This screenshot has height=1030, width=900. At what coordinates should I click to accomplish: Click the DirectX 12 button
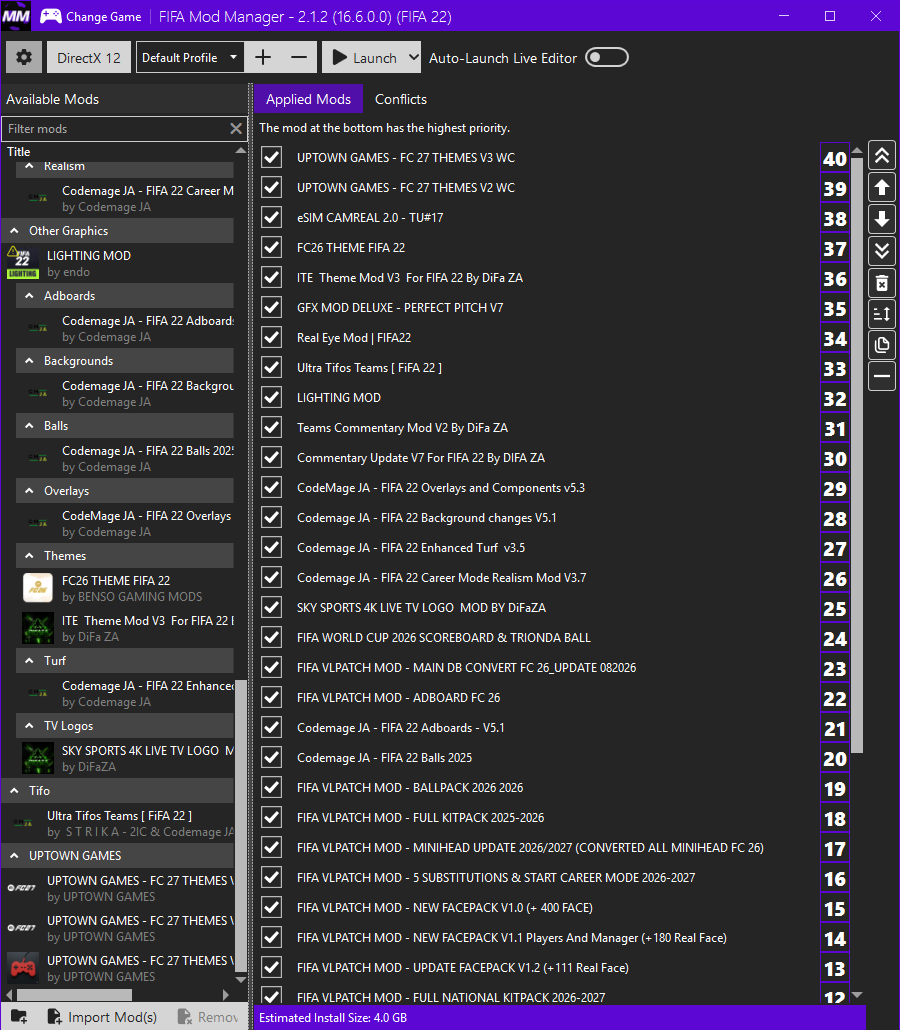(x=89, y=58)
